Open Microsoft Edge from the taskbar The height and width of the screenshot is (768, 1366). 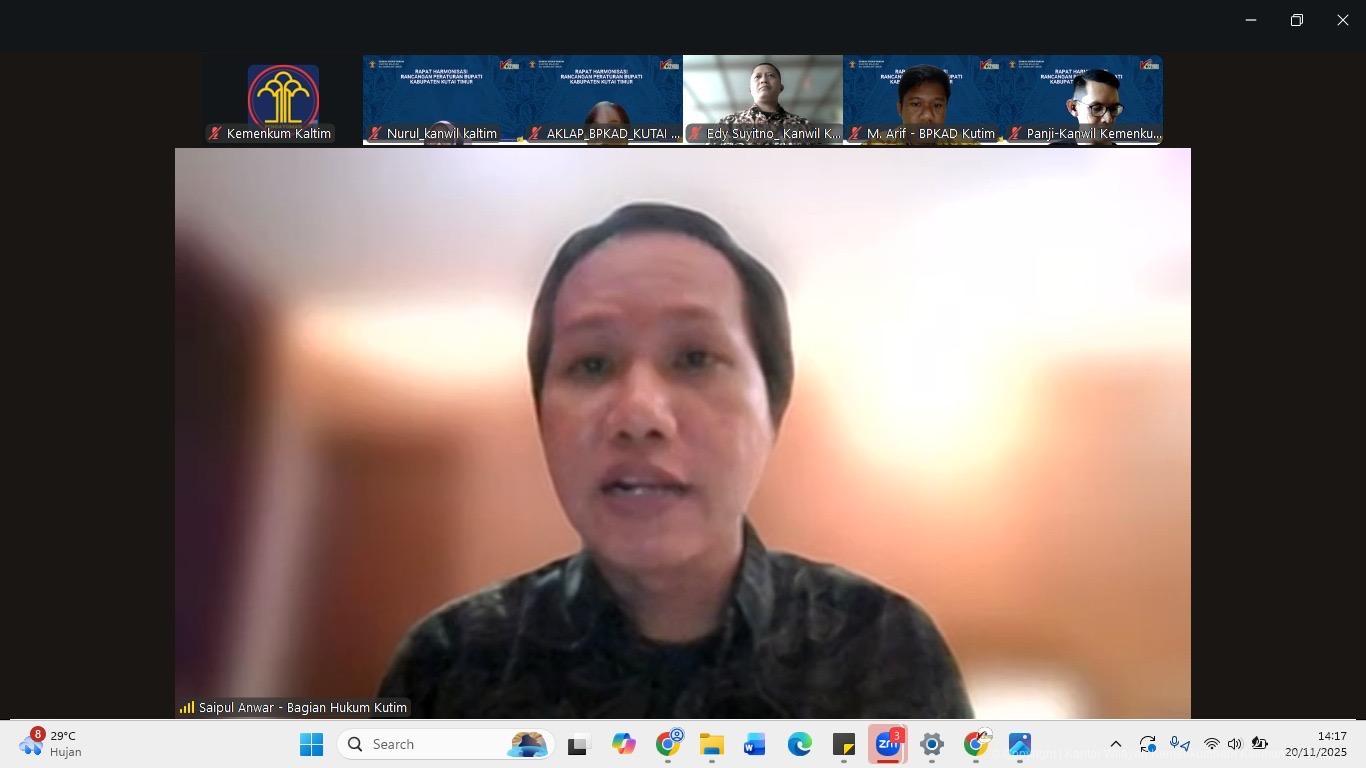[799, 744]
